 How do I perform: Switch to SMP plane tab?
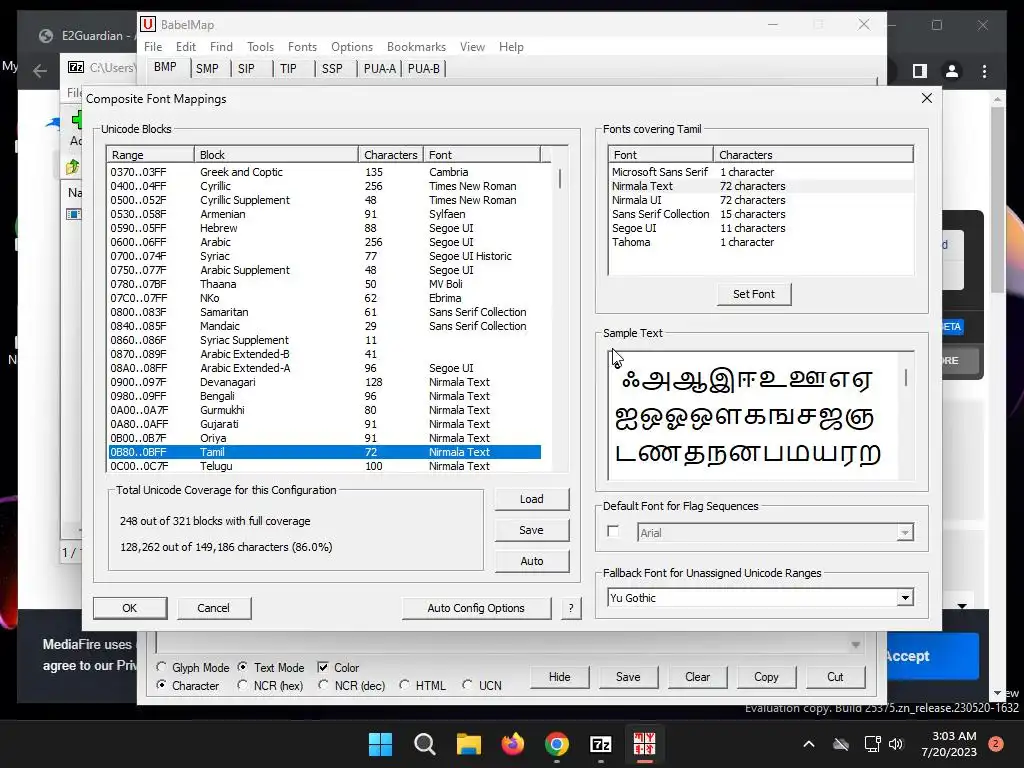pyautogui.click(x=208, y=69)
